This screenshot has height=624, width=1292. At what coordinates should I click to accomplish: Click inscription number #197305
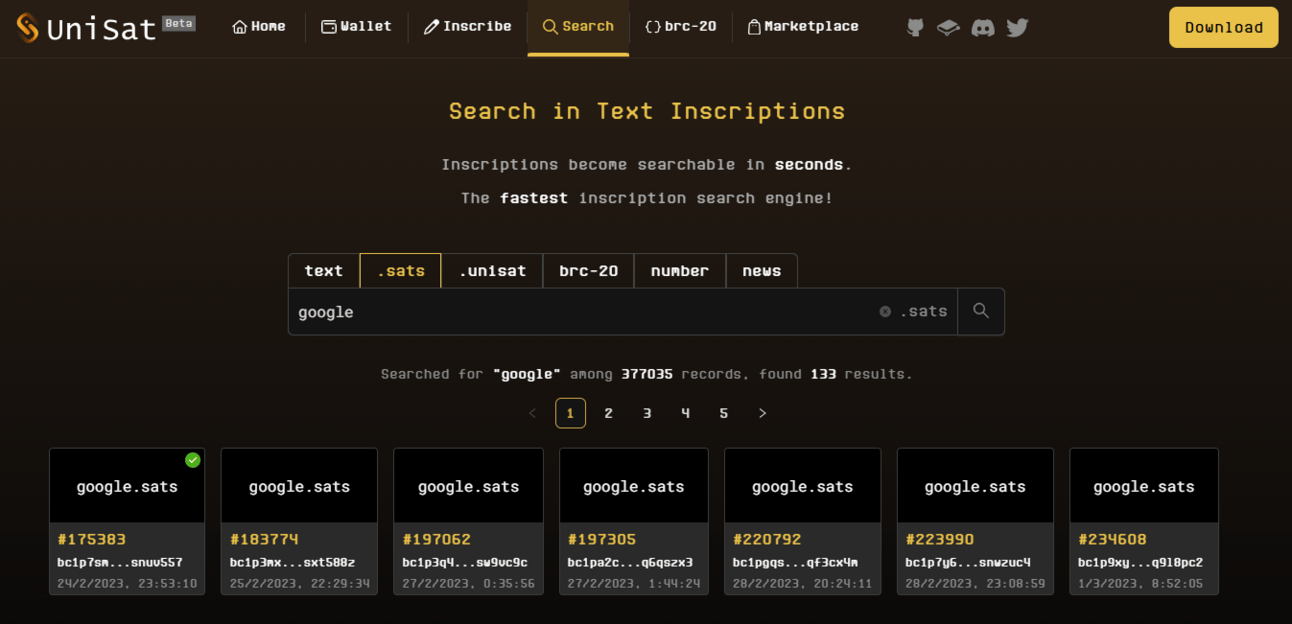602,540
